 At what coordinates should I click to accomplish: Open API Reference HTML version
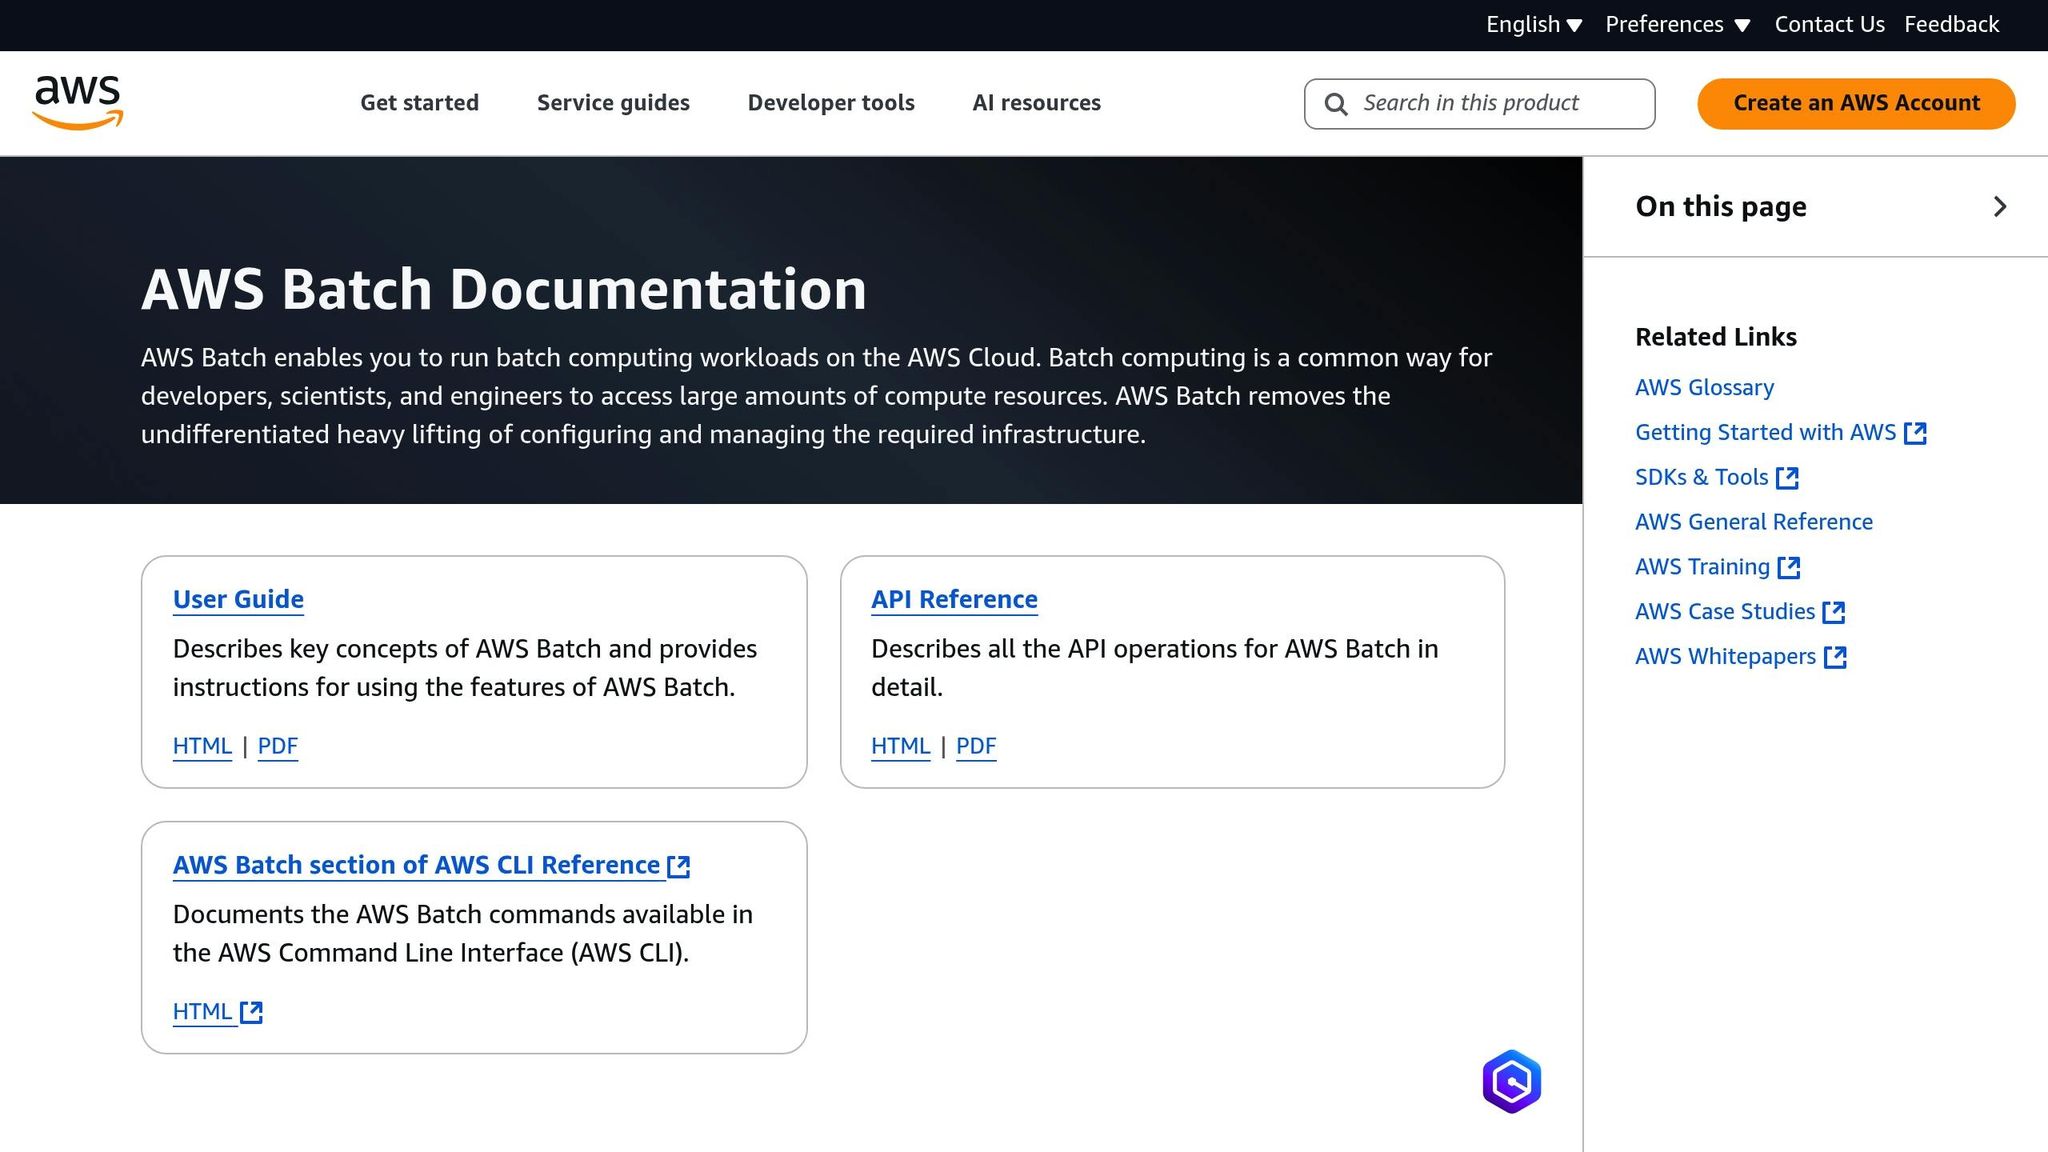tap(900, 746)
